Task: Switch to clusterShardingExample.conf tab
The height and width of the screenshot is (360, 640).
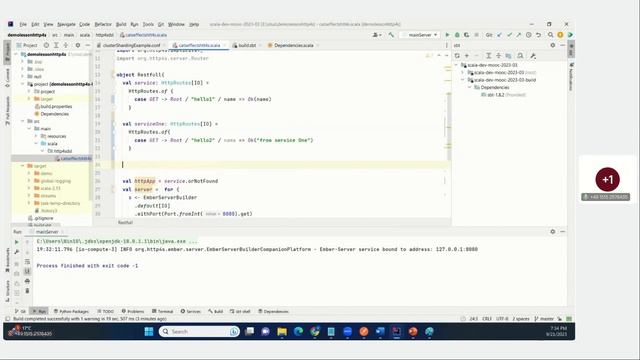Action: tap(131, 45)
